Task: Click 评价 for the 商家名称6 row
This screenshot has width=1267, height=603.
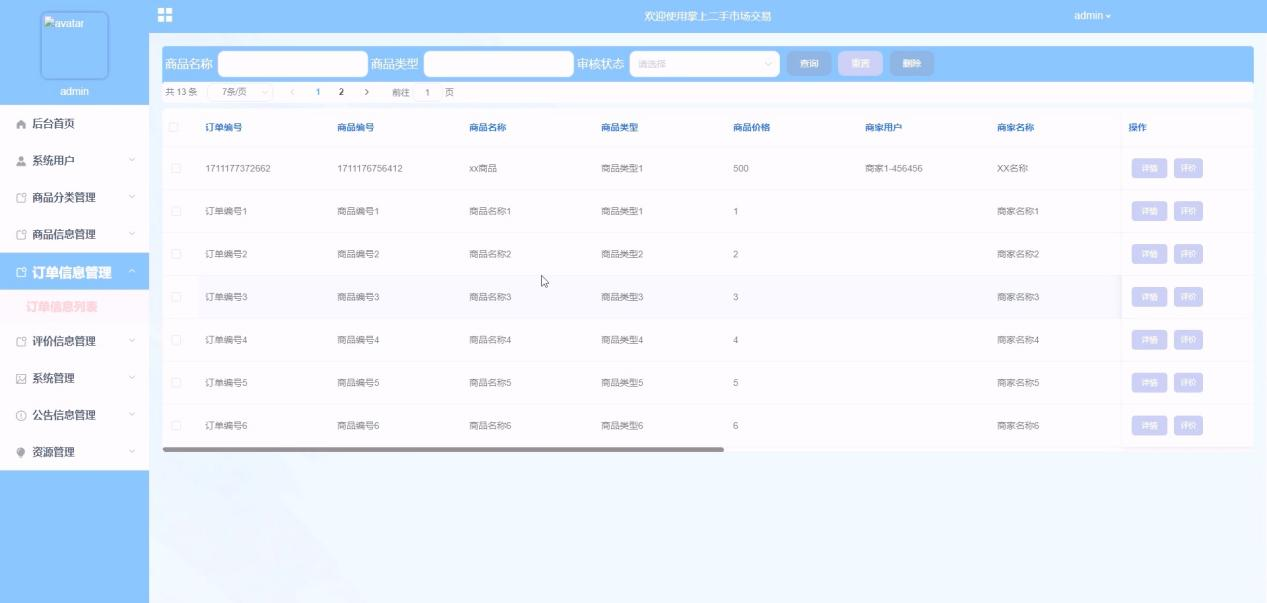Action: 1188,427
